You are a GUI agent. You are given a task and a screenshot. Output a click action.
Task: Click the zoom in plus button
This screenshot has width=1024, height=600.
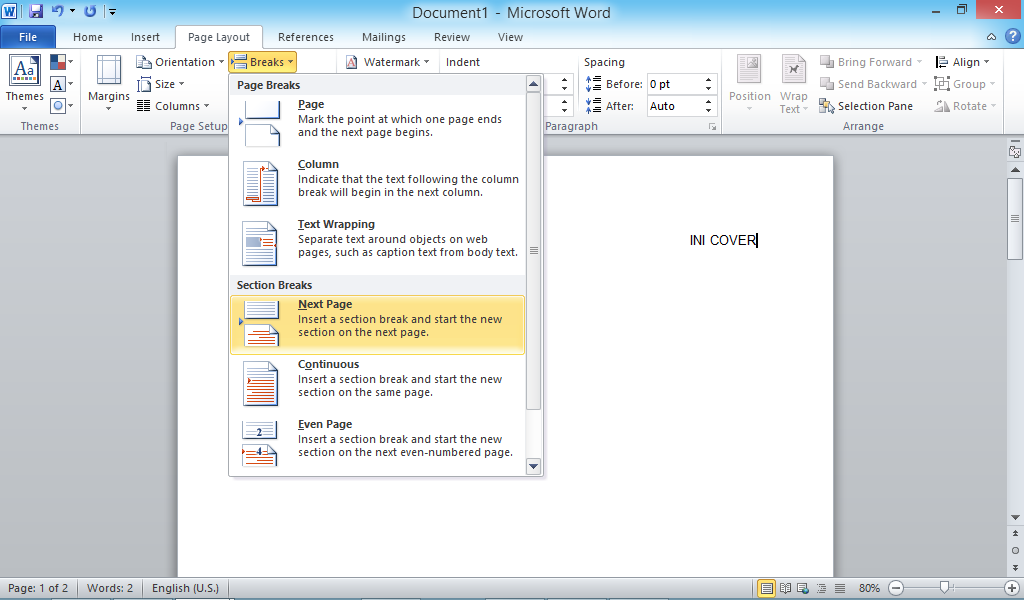1012,588
